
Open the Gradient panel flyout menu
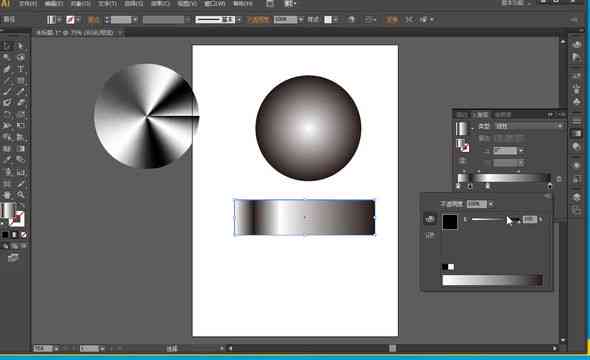click(562, 114)
